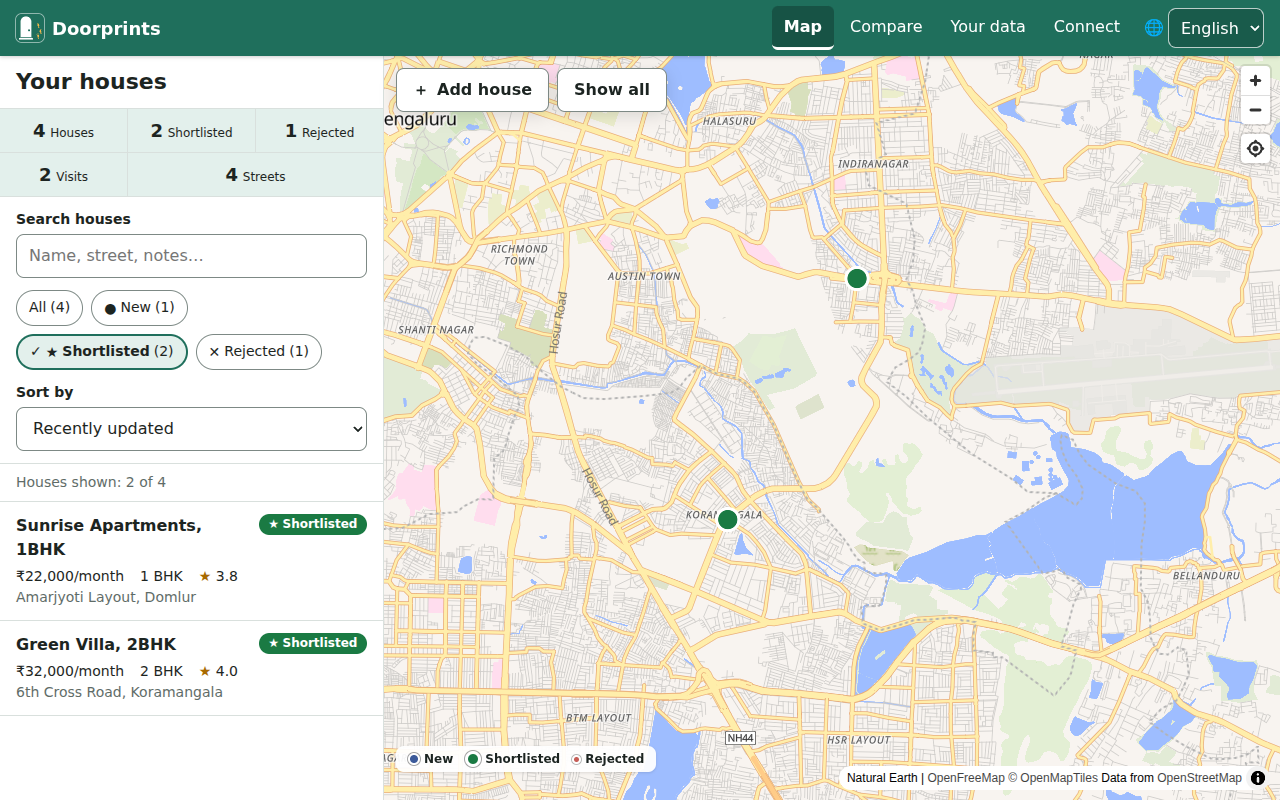Click the 4 Houses stat

click(64, 131)
